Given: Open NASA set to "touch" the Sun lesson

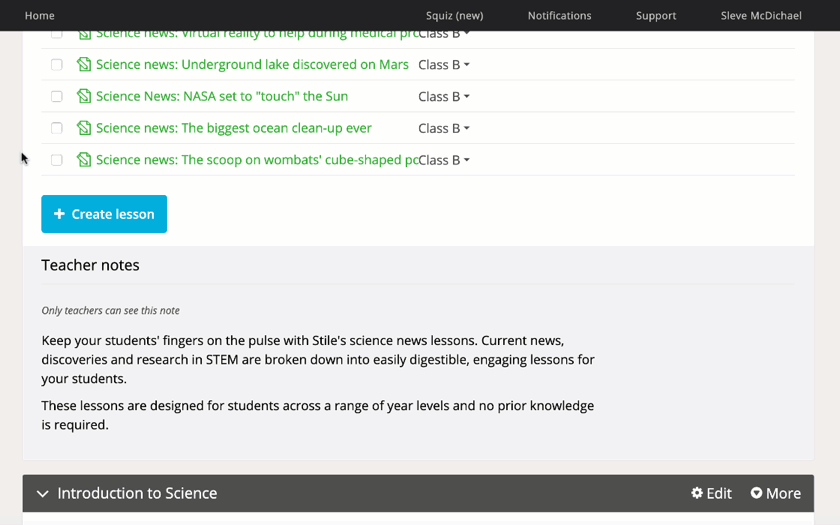Looking at the screenshot, I should [x=222, y=96].
